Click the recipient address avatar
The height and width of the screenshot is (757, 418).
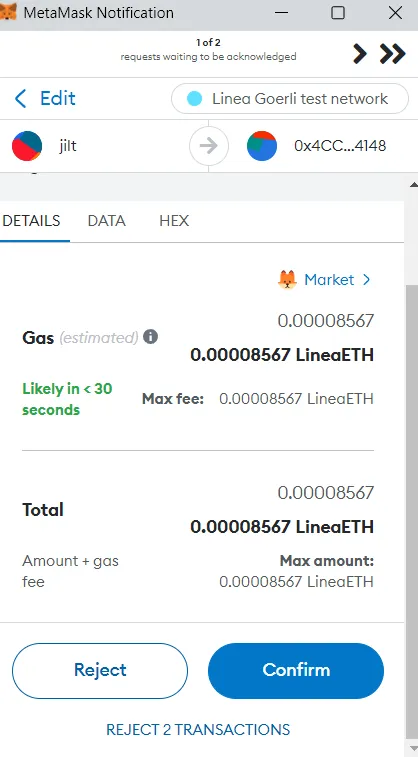coord(262,146)
